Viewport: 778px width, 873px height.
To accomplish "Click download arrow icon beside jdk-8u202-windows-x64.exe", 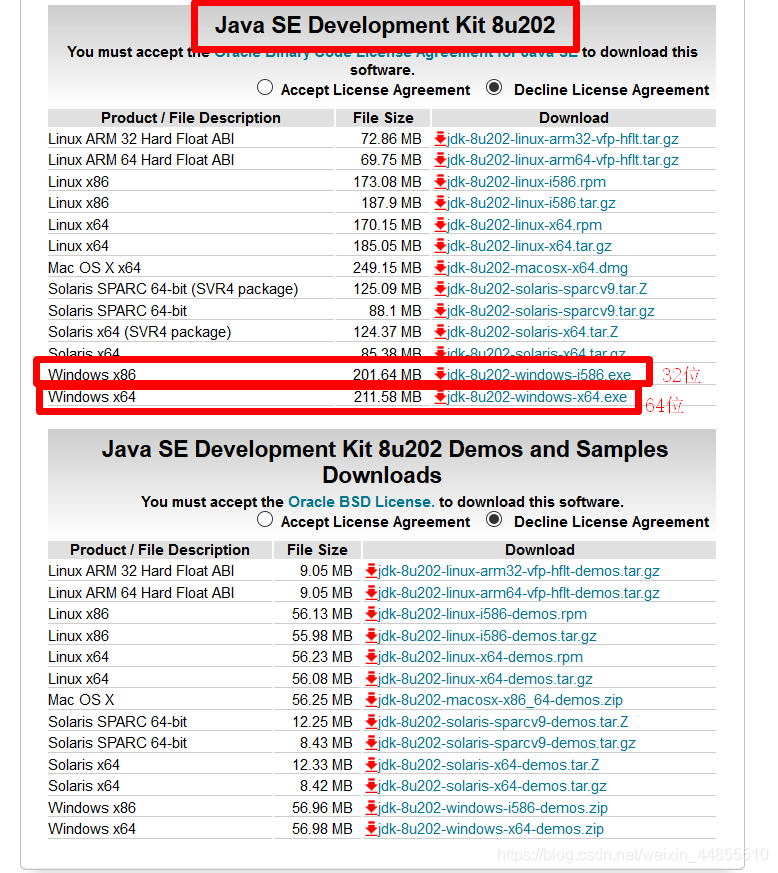I will [441, 397].
